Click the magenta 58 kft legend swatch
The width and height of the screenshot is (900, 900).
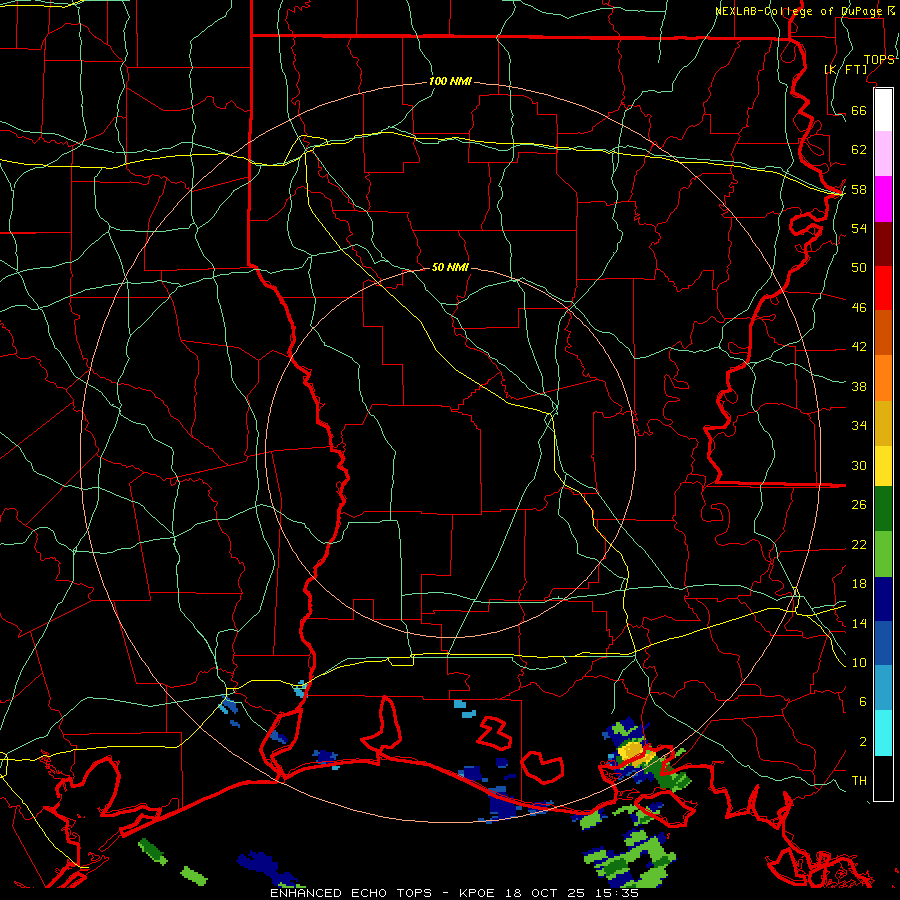pyautogui.click(x=883, y=199)
